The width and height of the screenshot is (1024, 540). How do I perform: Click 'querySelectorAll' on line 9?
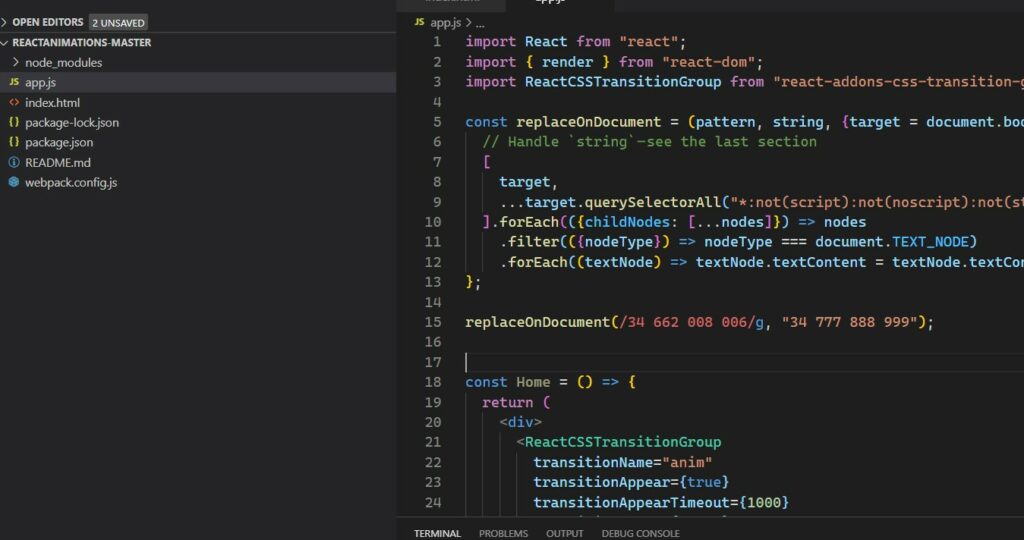[x=653, y=202]
